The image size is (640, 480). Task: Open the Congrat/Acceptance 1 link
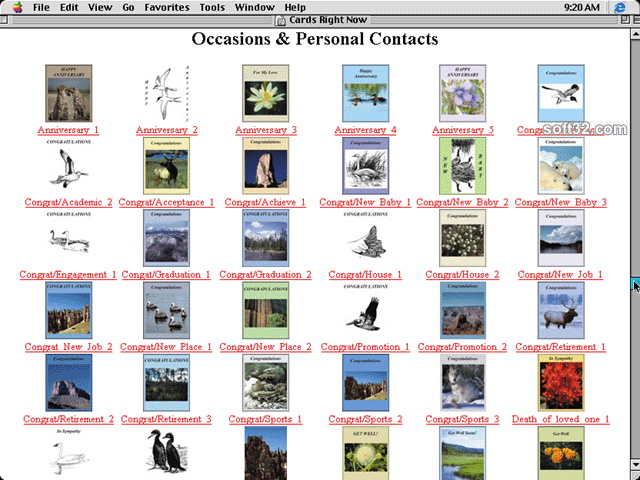167,202
